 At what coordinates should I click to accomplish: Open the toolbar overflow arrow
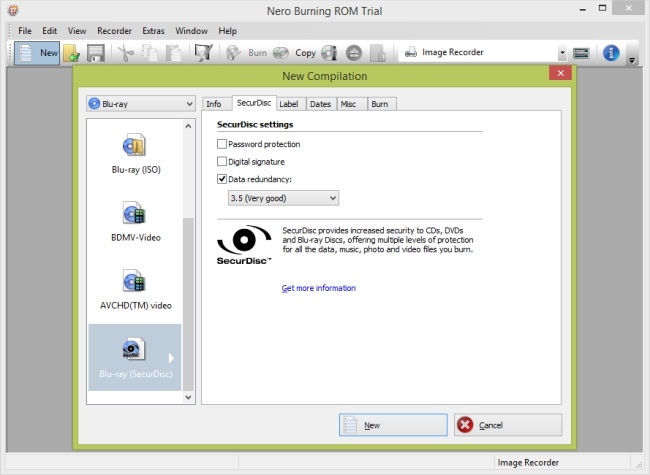click(x=632, y=60)
